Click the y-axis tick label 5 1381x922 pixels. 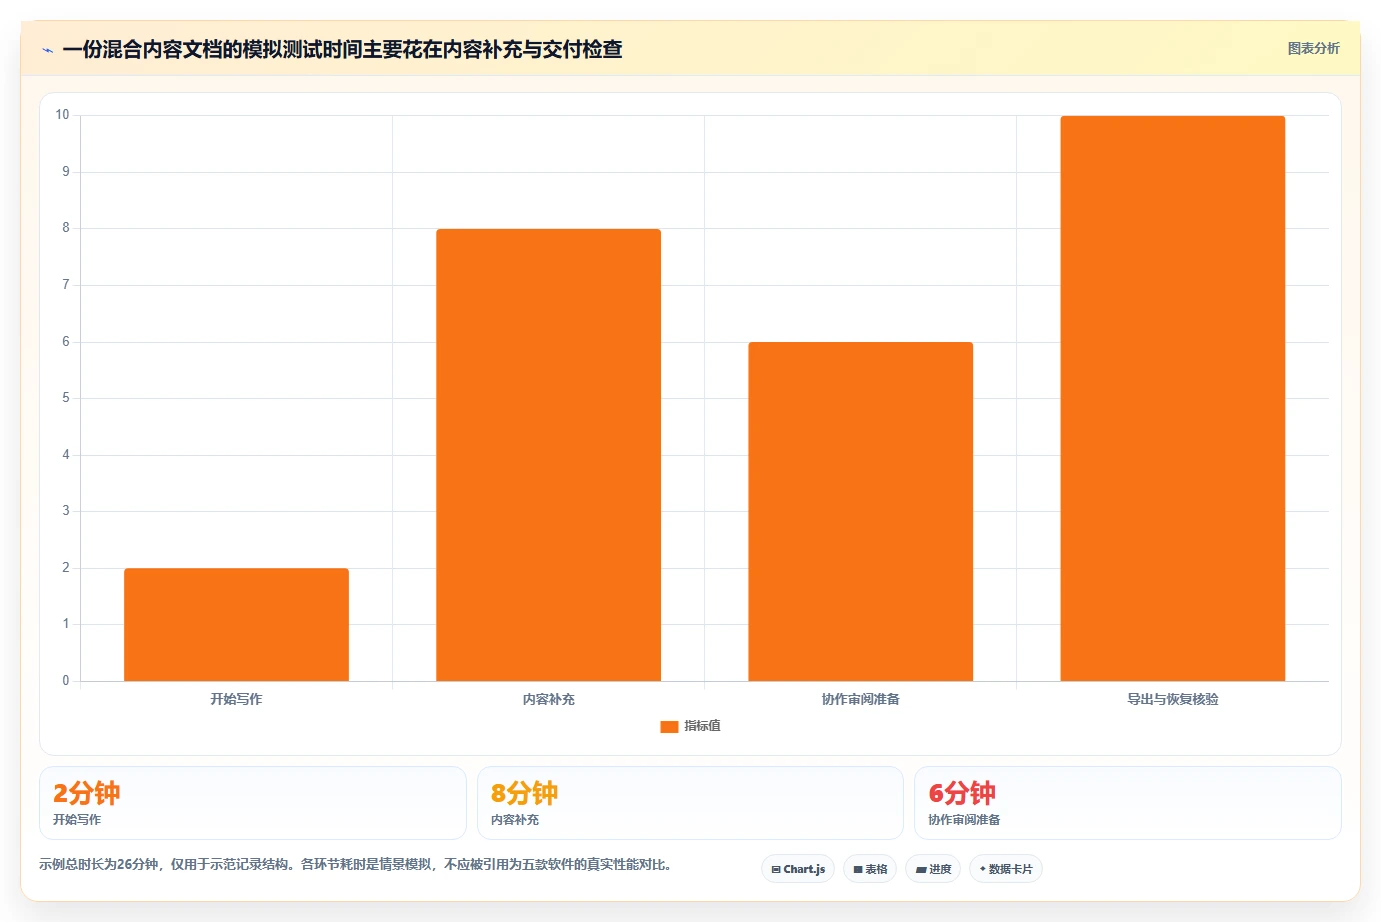click(x=66, y=398)
